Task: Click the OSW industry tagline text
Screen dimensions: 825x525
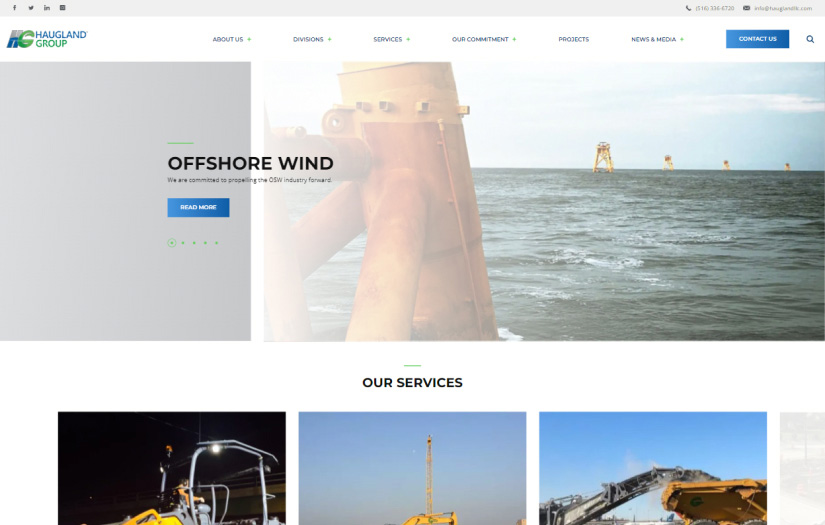Action: pos(250,180)
